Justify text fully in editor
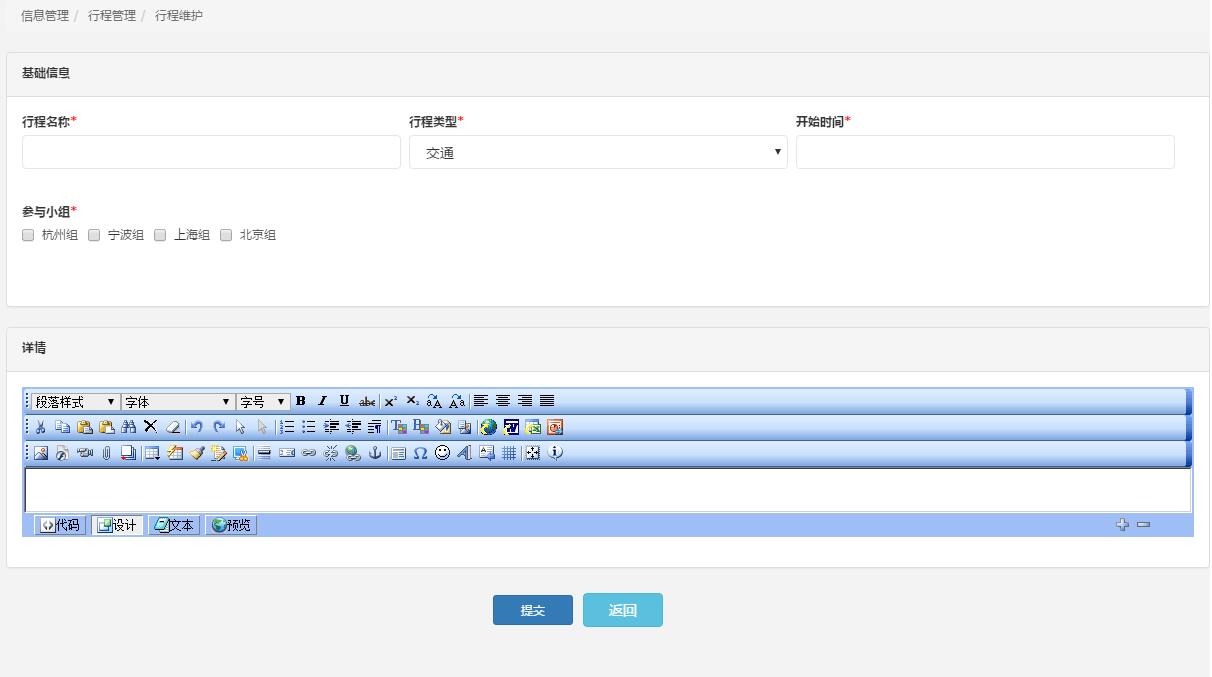The width and height of the screenshot is (1212, 677). pos(547,401)
